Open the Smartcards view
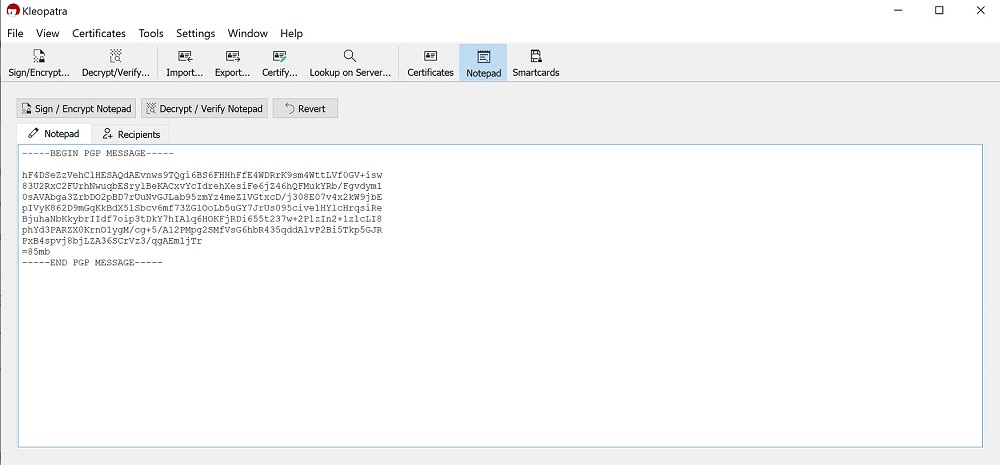Viewport: 1000px width, 465px height. point(535,62)
